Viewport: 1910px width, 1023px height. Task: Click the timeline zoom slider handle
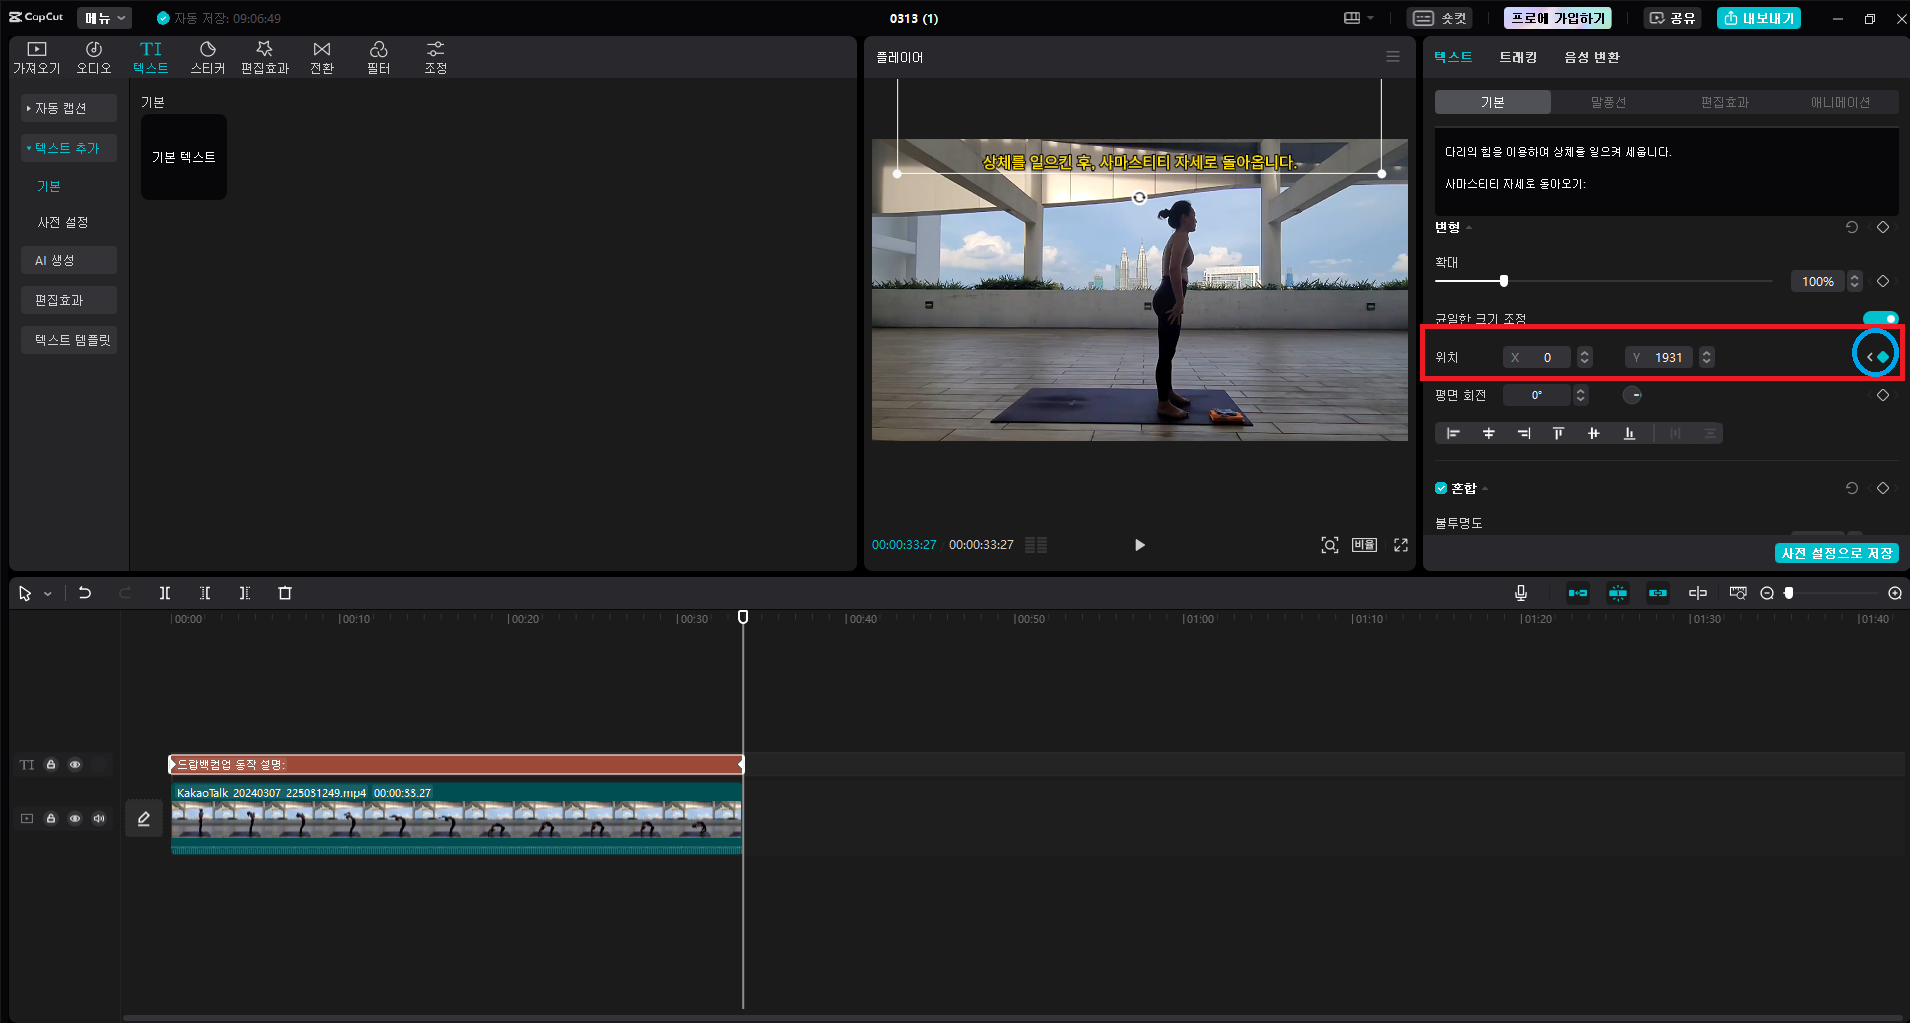pos(1789,593)
